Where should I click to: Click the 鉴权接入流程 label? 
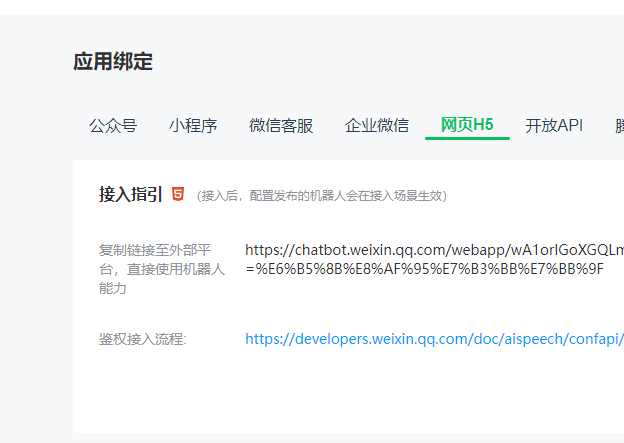(142, 340)
